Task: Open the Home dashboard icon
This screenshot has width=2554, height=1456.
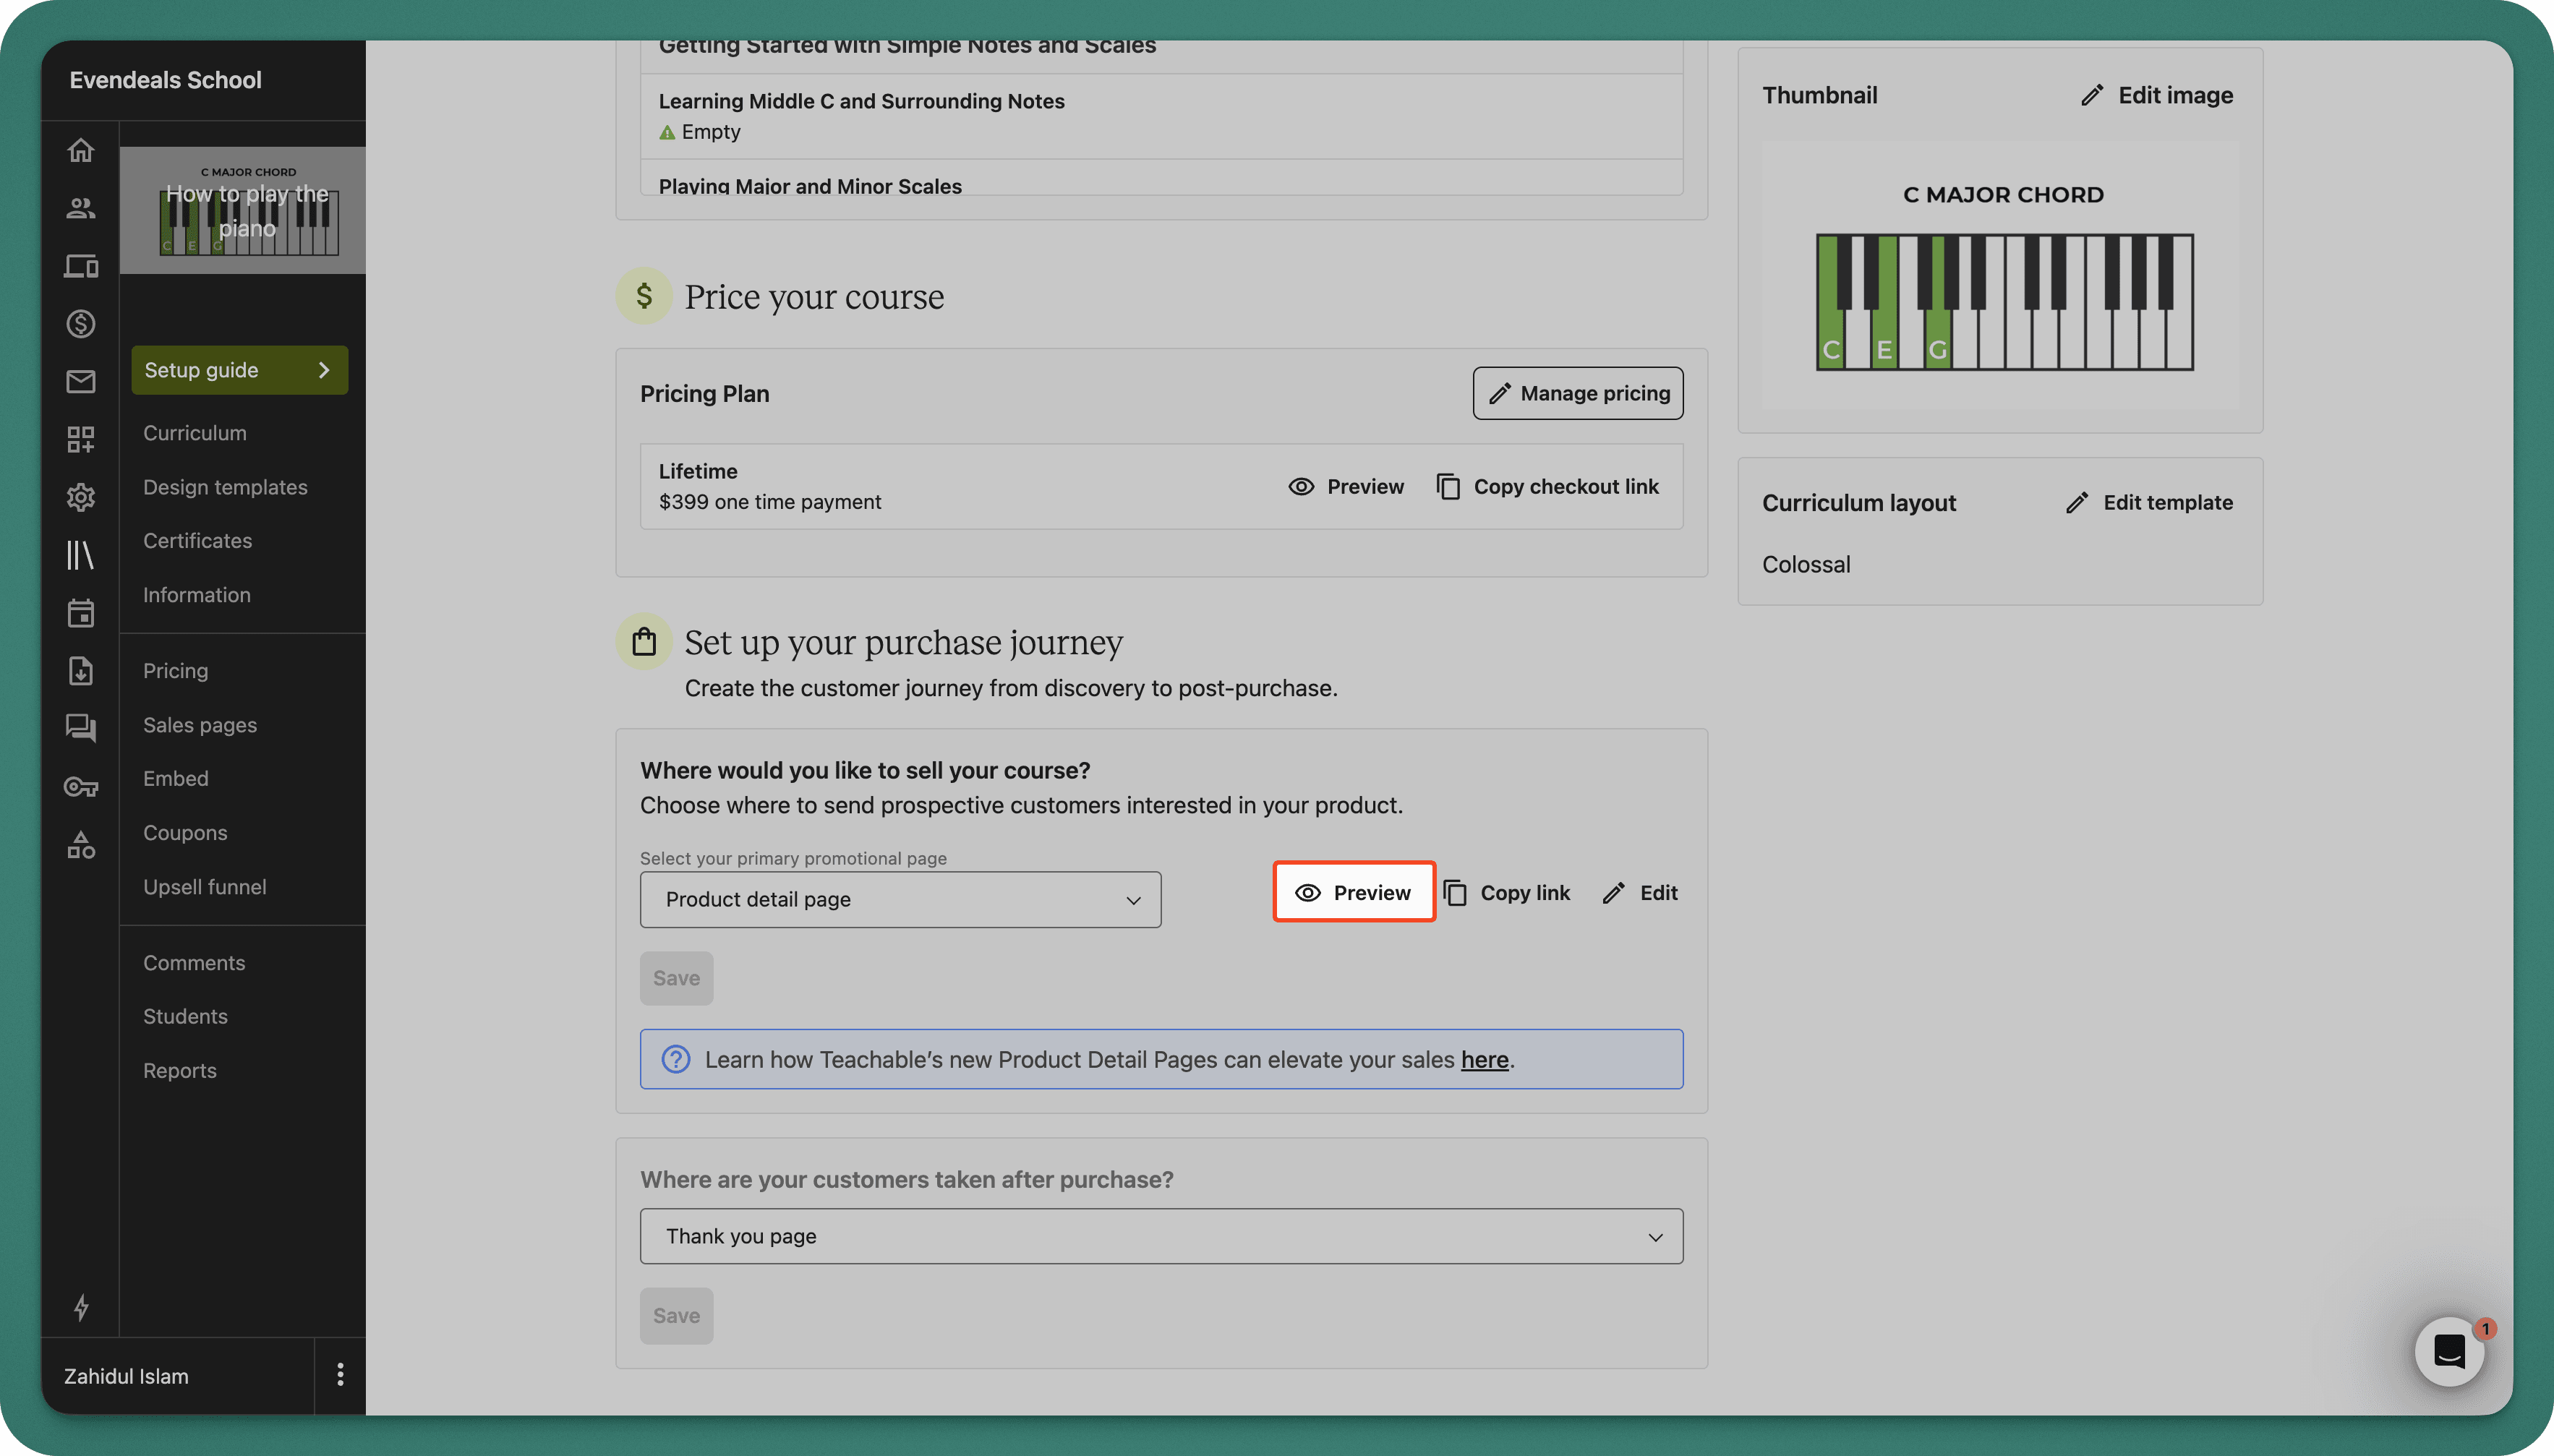Action: 81,150
